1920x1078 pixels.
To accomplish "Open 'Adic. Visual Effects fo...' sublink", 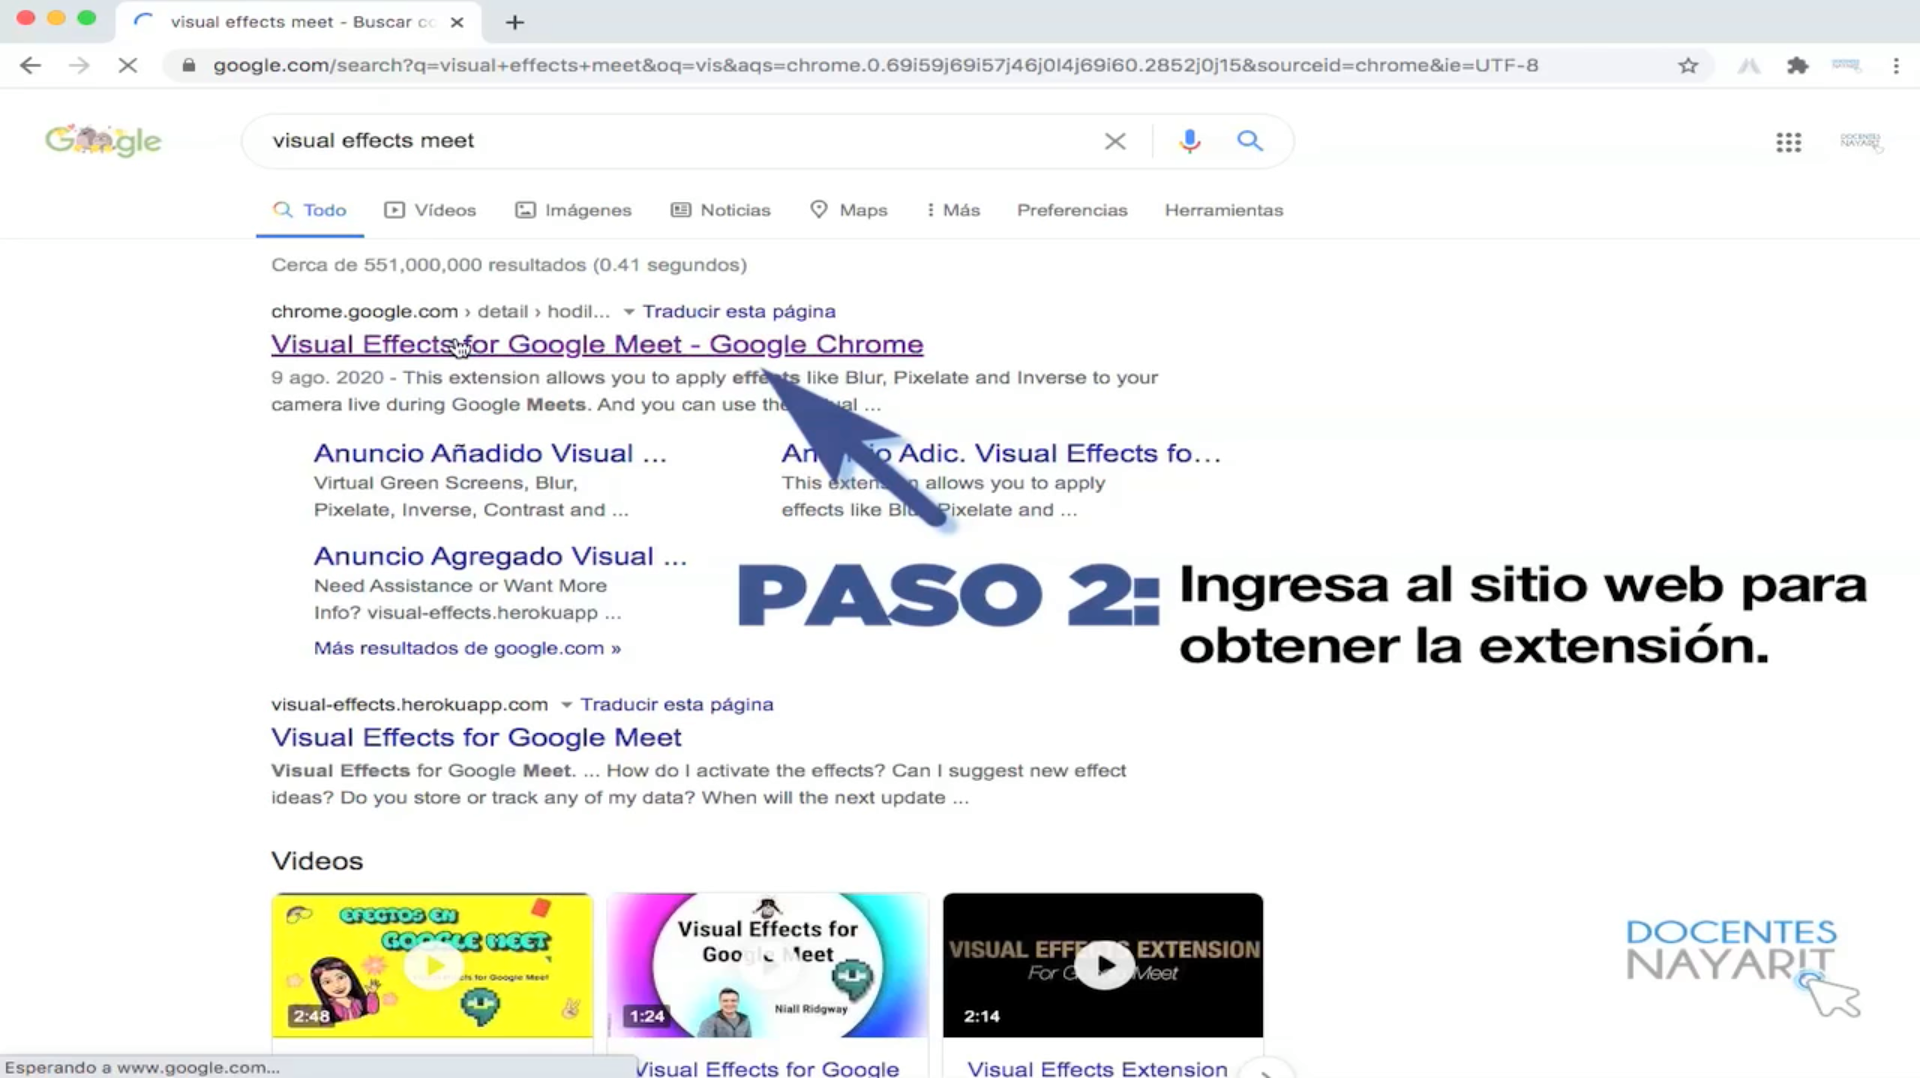I will coord(1001,453).
